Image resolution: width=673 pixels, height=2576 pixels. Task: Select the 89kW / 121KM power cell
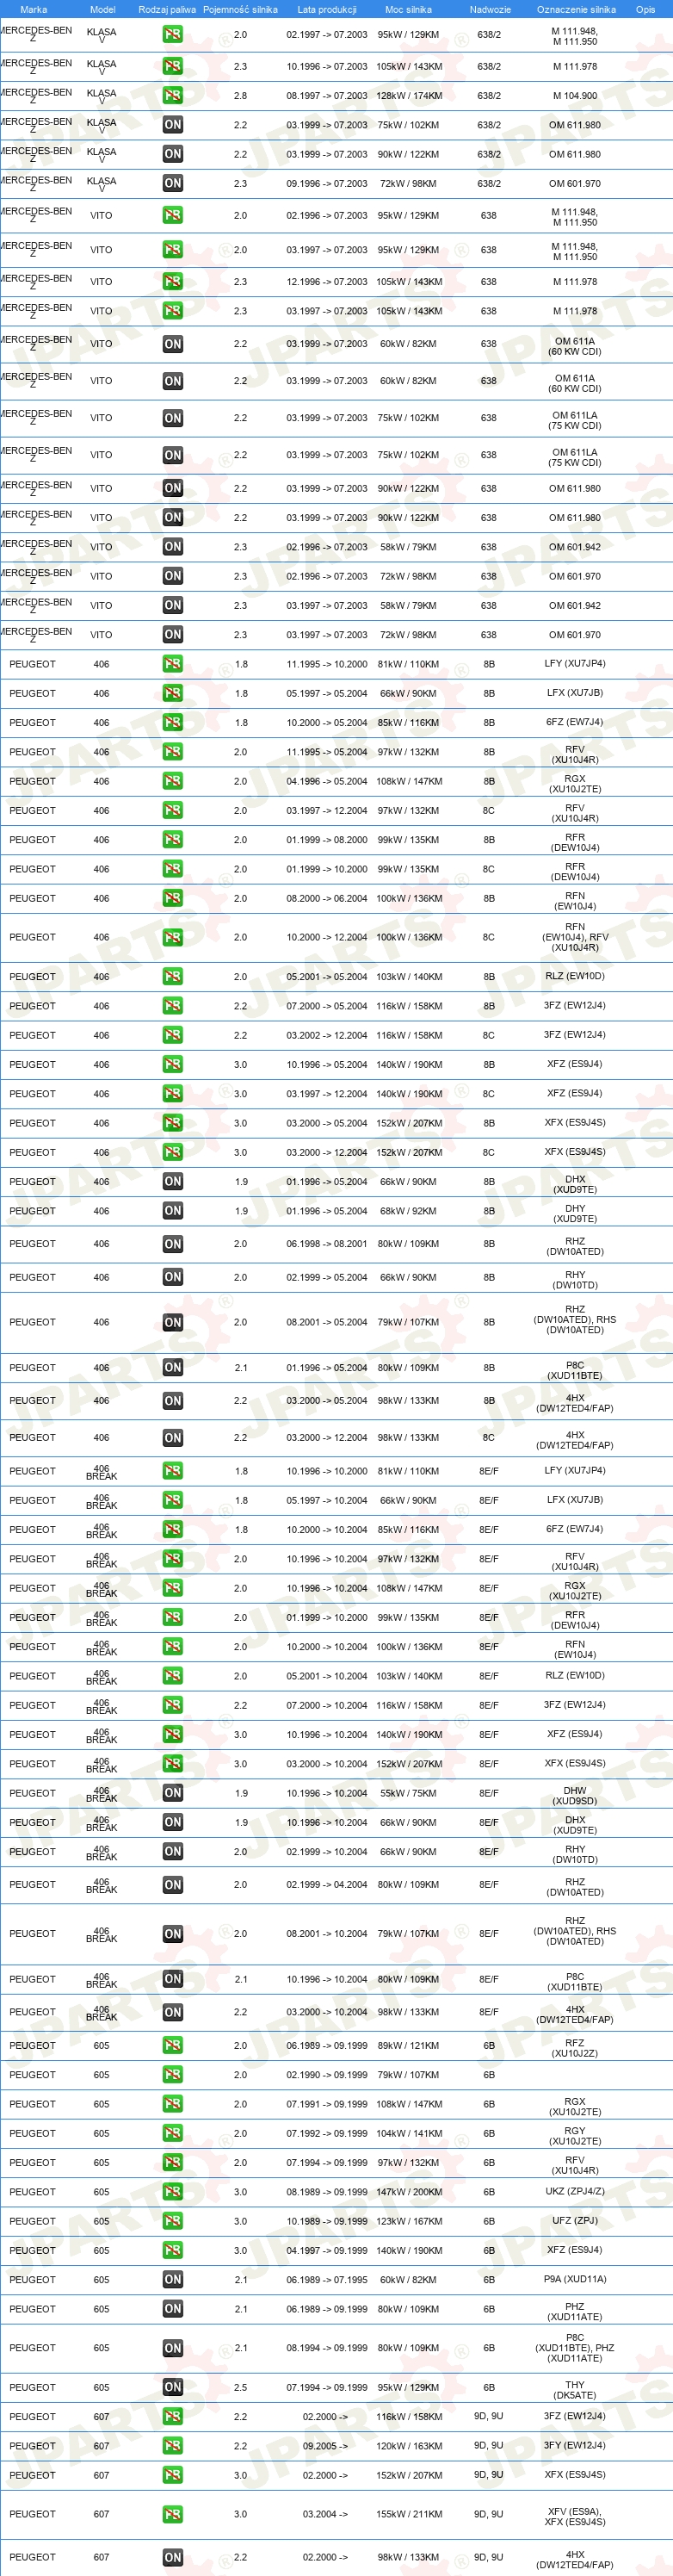[x=408, y=2046]
